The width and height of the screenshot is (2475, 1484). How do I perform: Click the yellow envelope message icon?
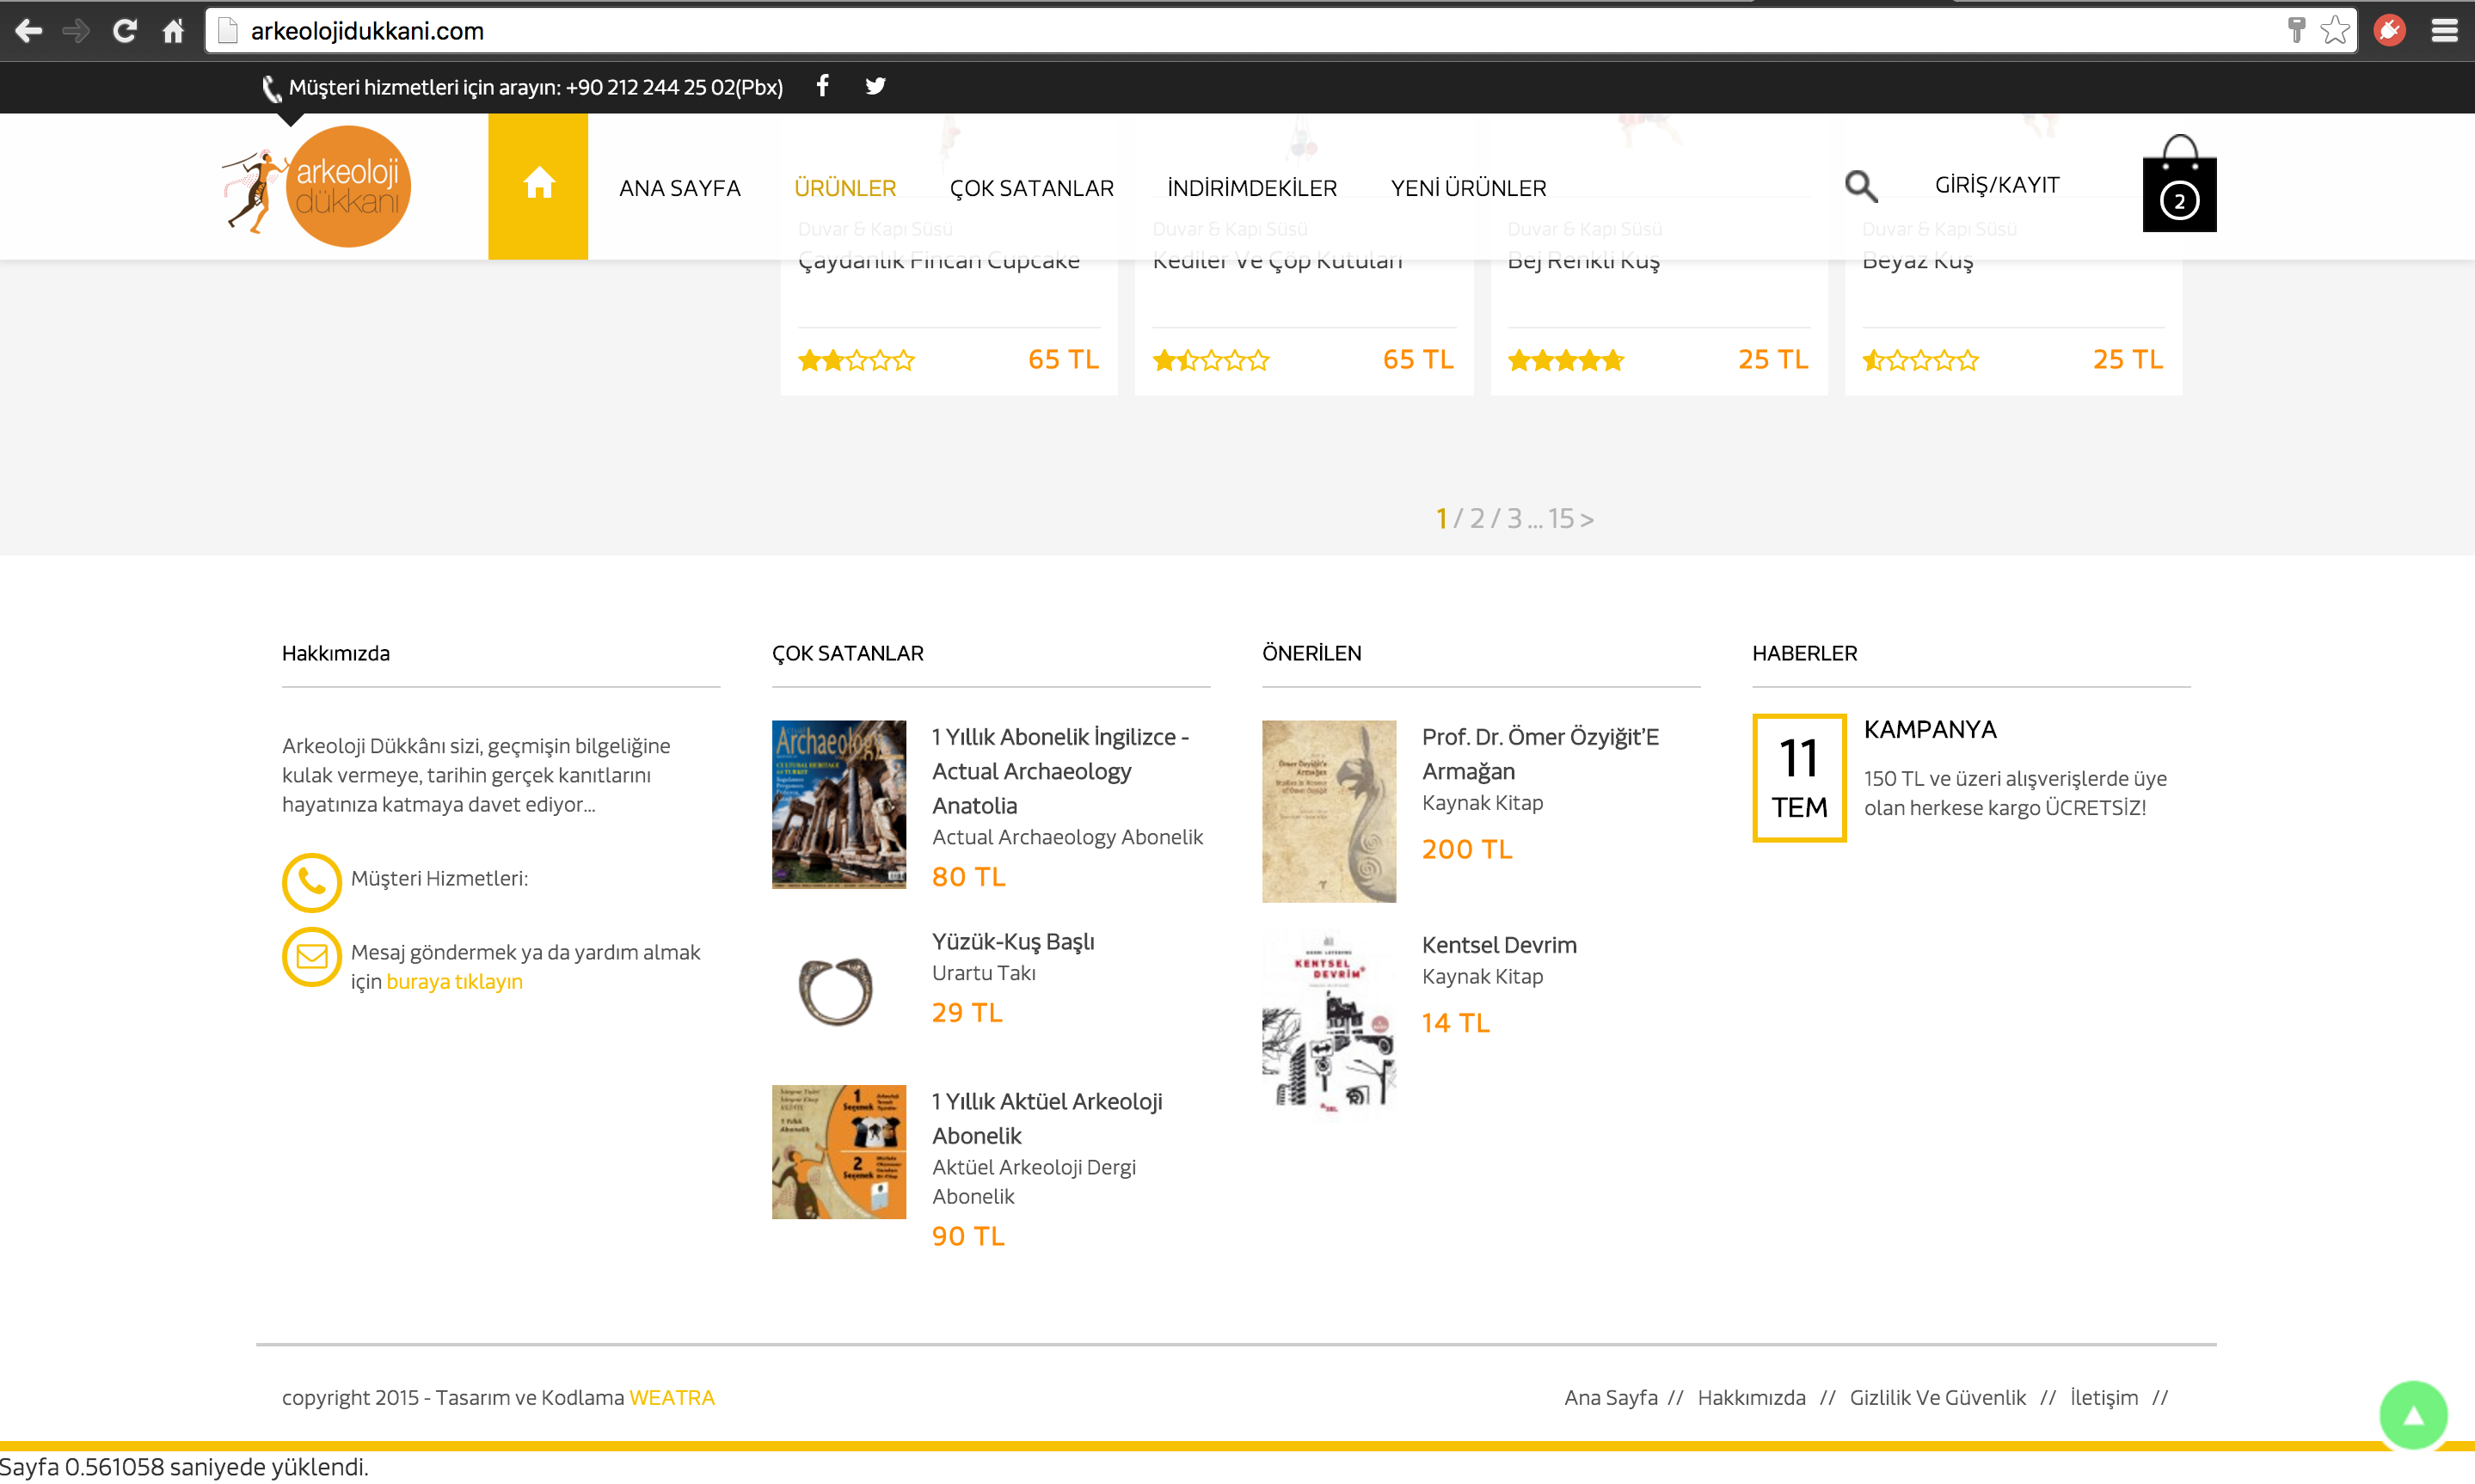[x=312, y=956]
